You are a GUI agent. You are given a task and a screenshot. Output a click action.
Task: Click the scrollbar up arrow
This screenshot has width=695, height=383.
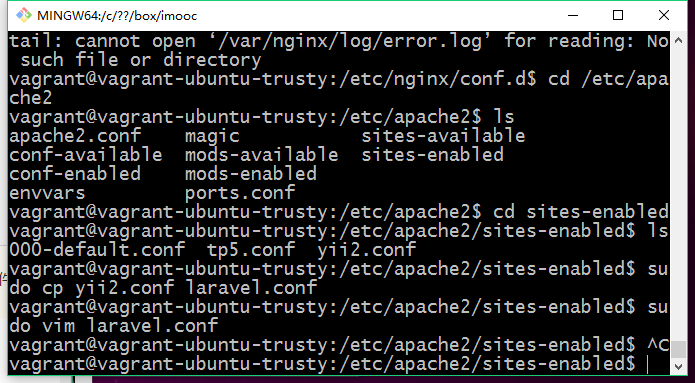point(678,40)
